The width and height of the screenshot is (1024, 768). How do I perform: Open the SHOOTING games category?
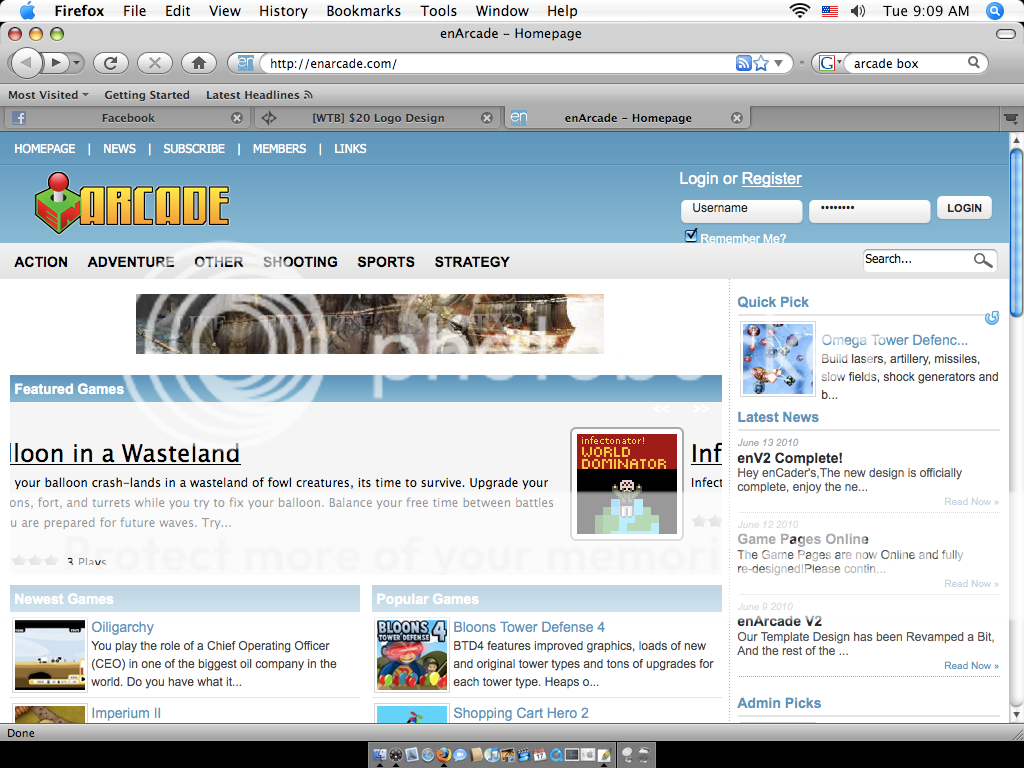(x=300, y=262)
